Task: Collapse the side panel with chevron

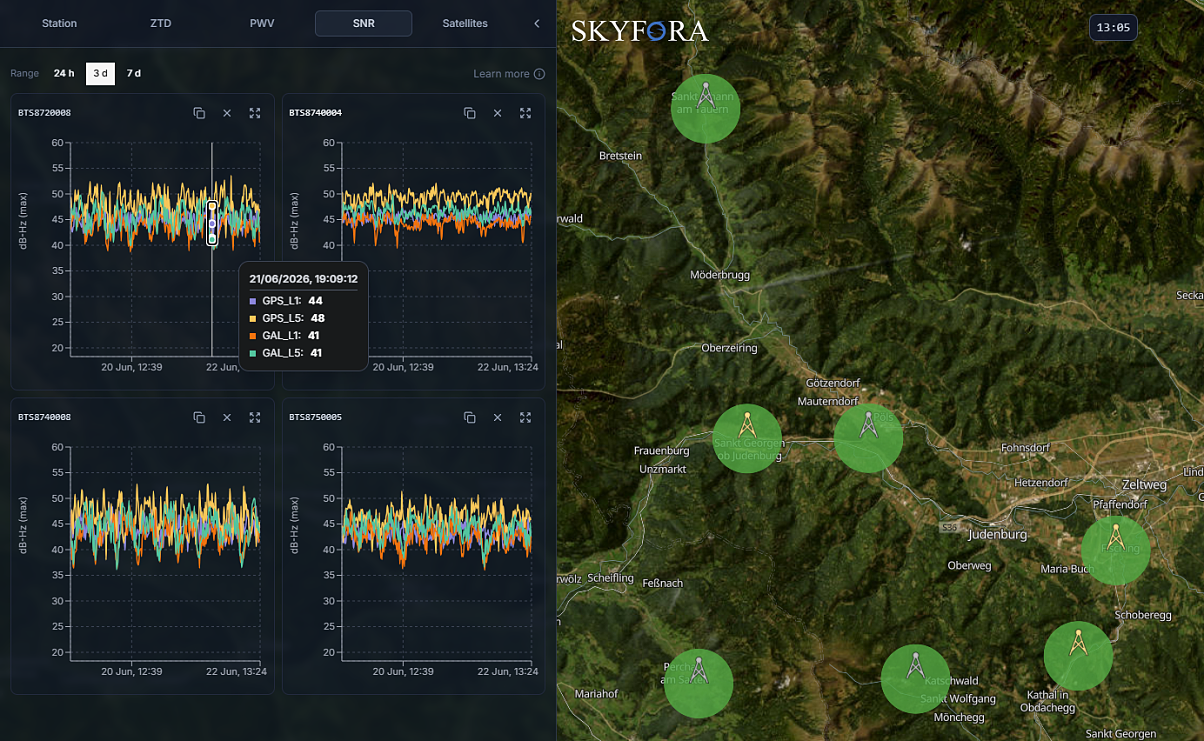Action: [x=537, y=23]
